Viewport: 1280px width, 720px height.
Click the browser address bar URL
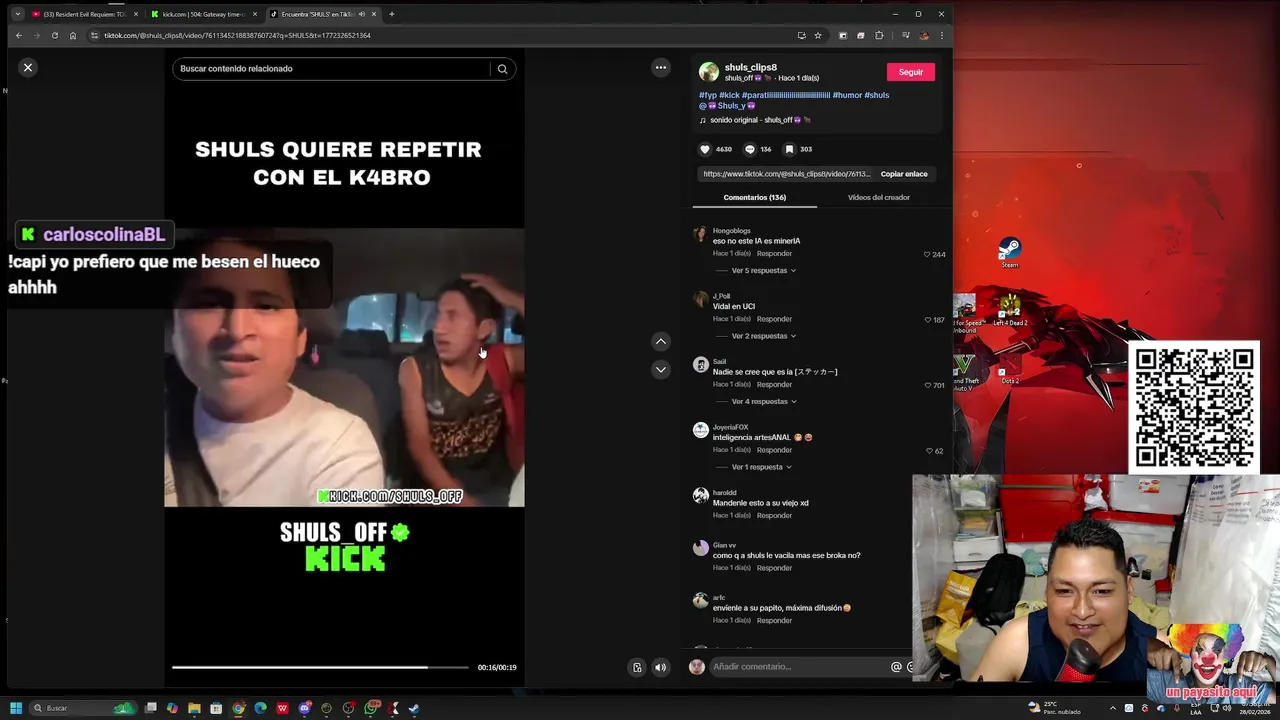(x=237, y=35)
